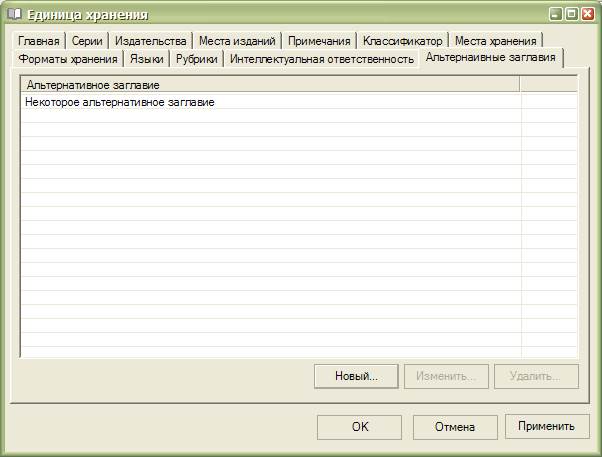Close the Единица хранения dialog window
This screenshot has height=457, width=602.
588,14
